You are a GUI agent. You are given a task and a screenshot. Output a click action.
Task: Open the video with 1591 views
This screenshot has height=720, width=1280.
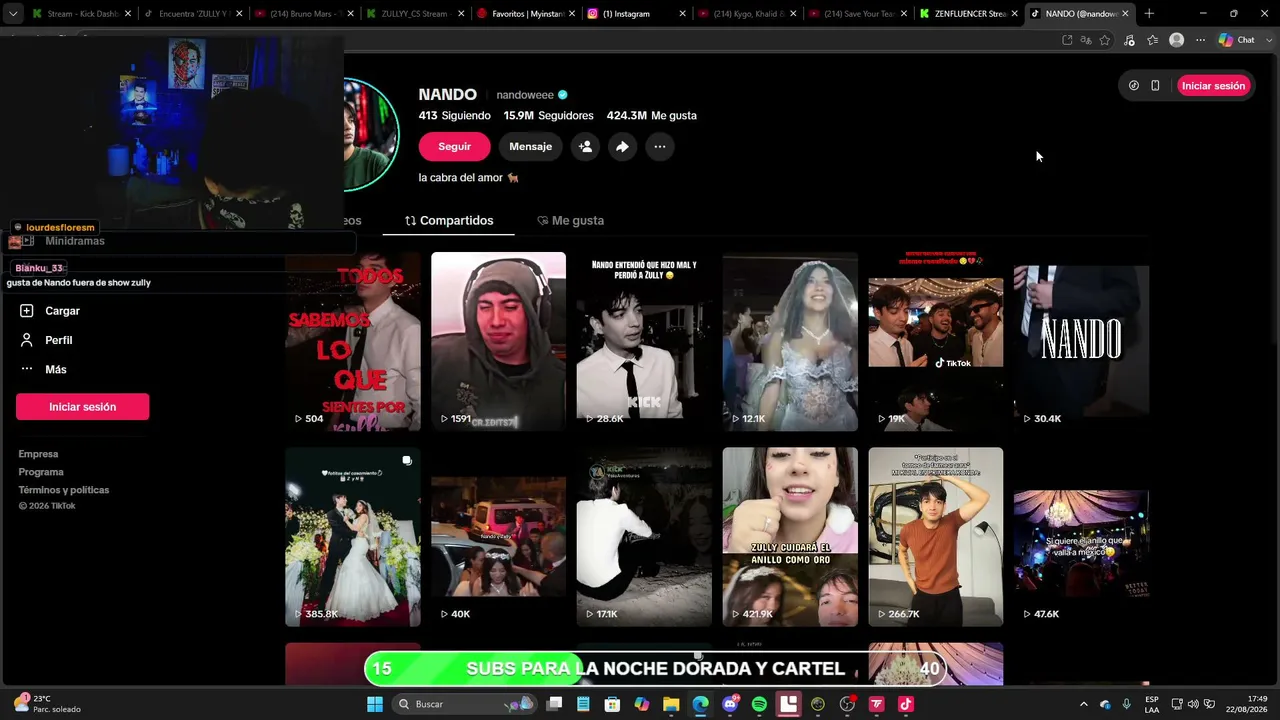498,341
